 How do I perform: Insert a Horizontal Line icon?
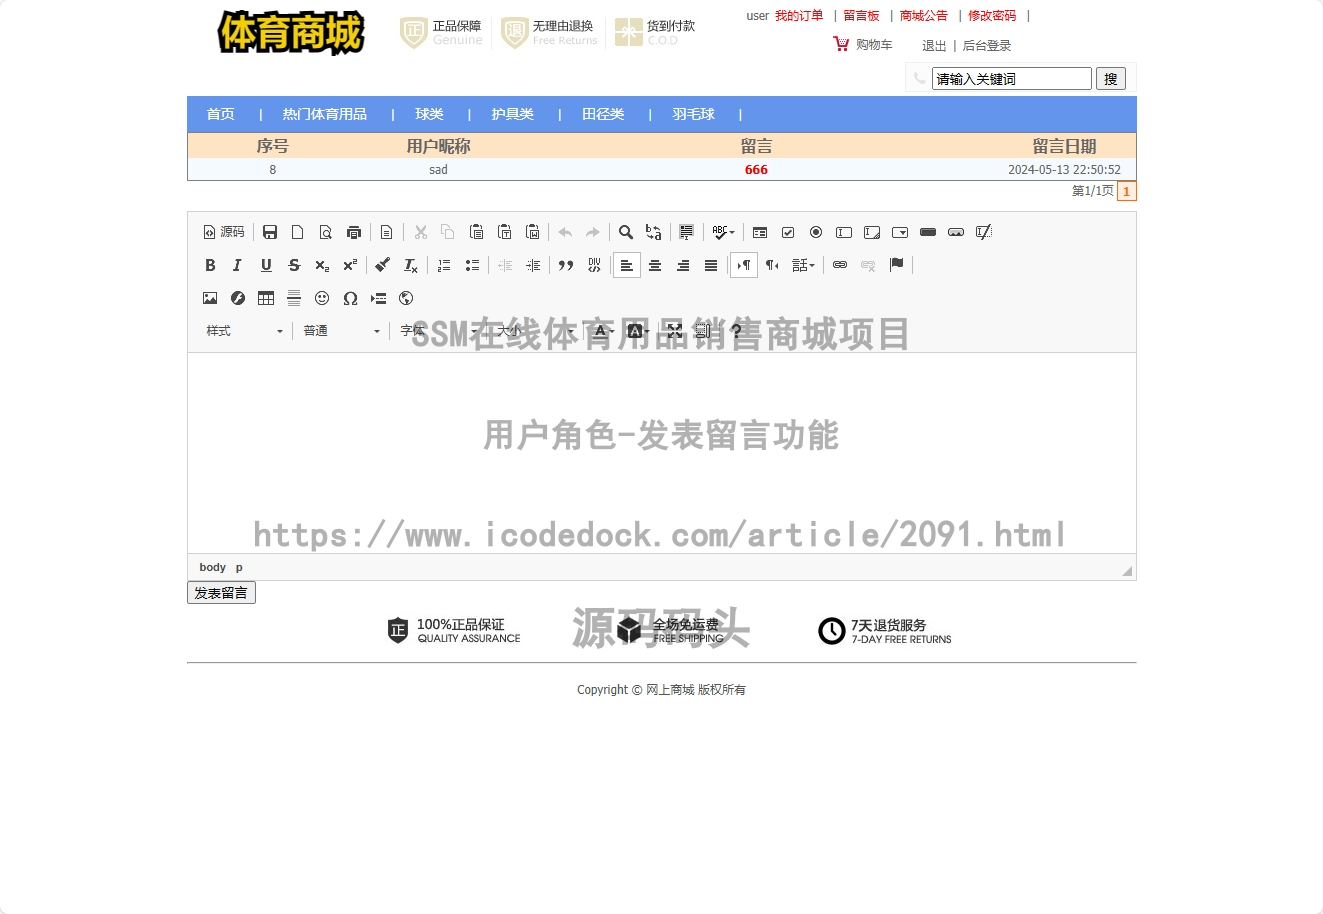click(294, 298)
